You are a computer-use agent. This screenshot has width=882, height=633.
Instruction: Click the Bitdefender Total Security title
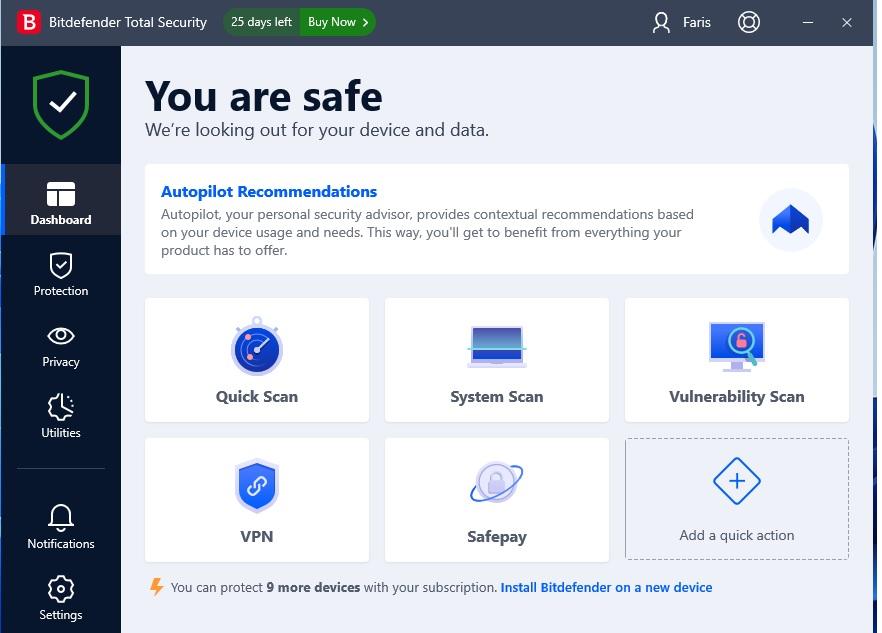128,22
